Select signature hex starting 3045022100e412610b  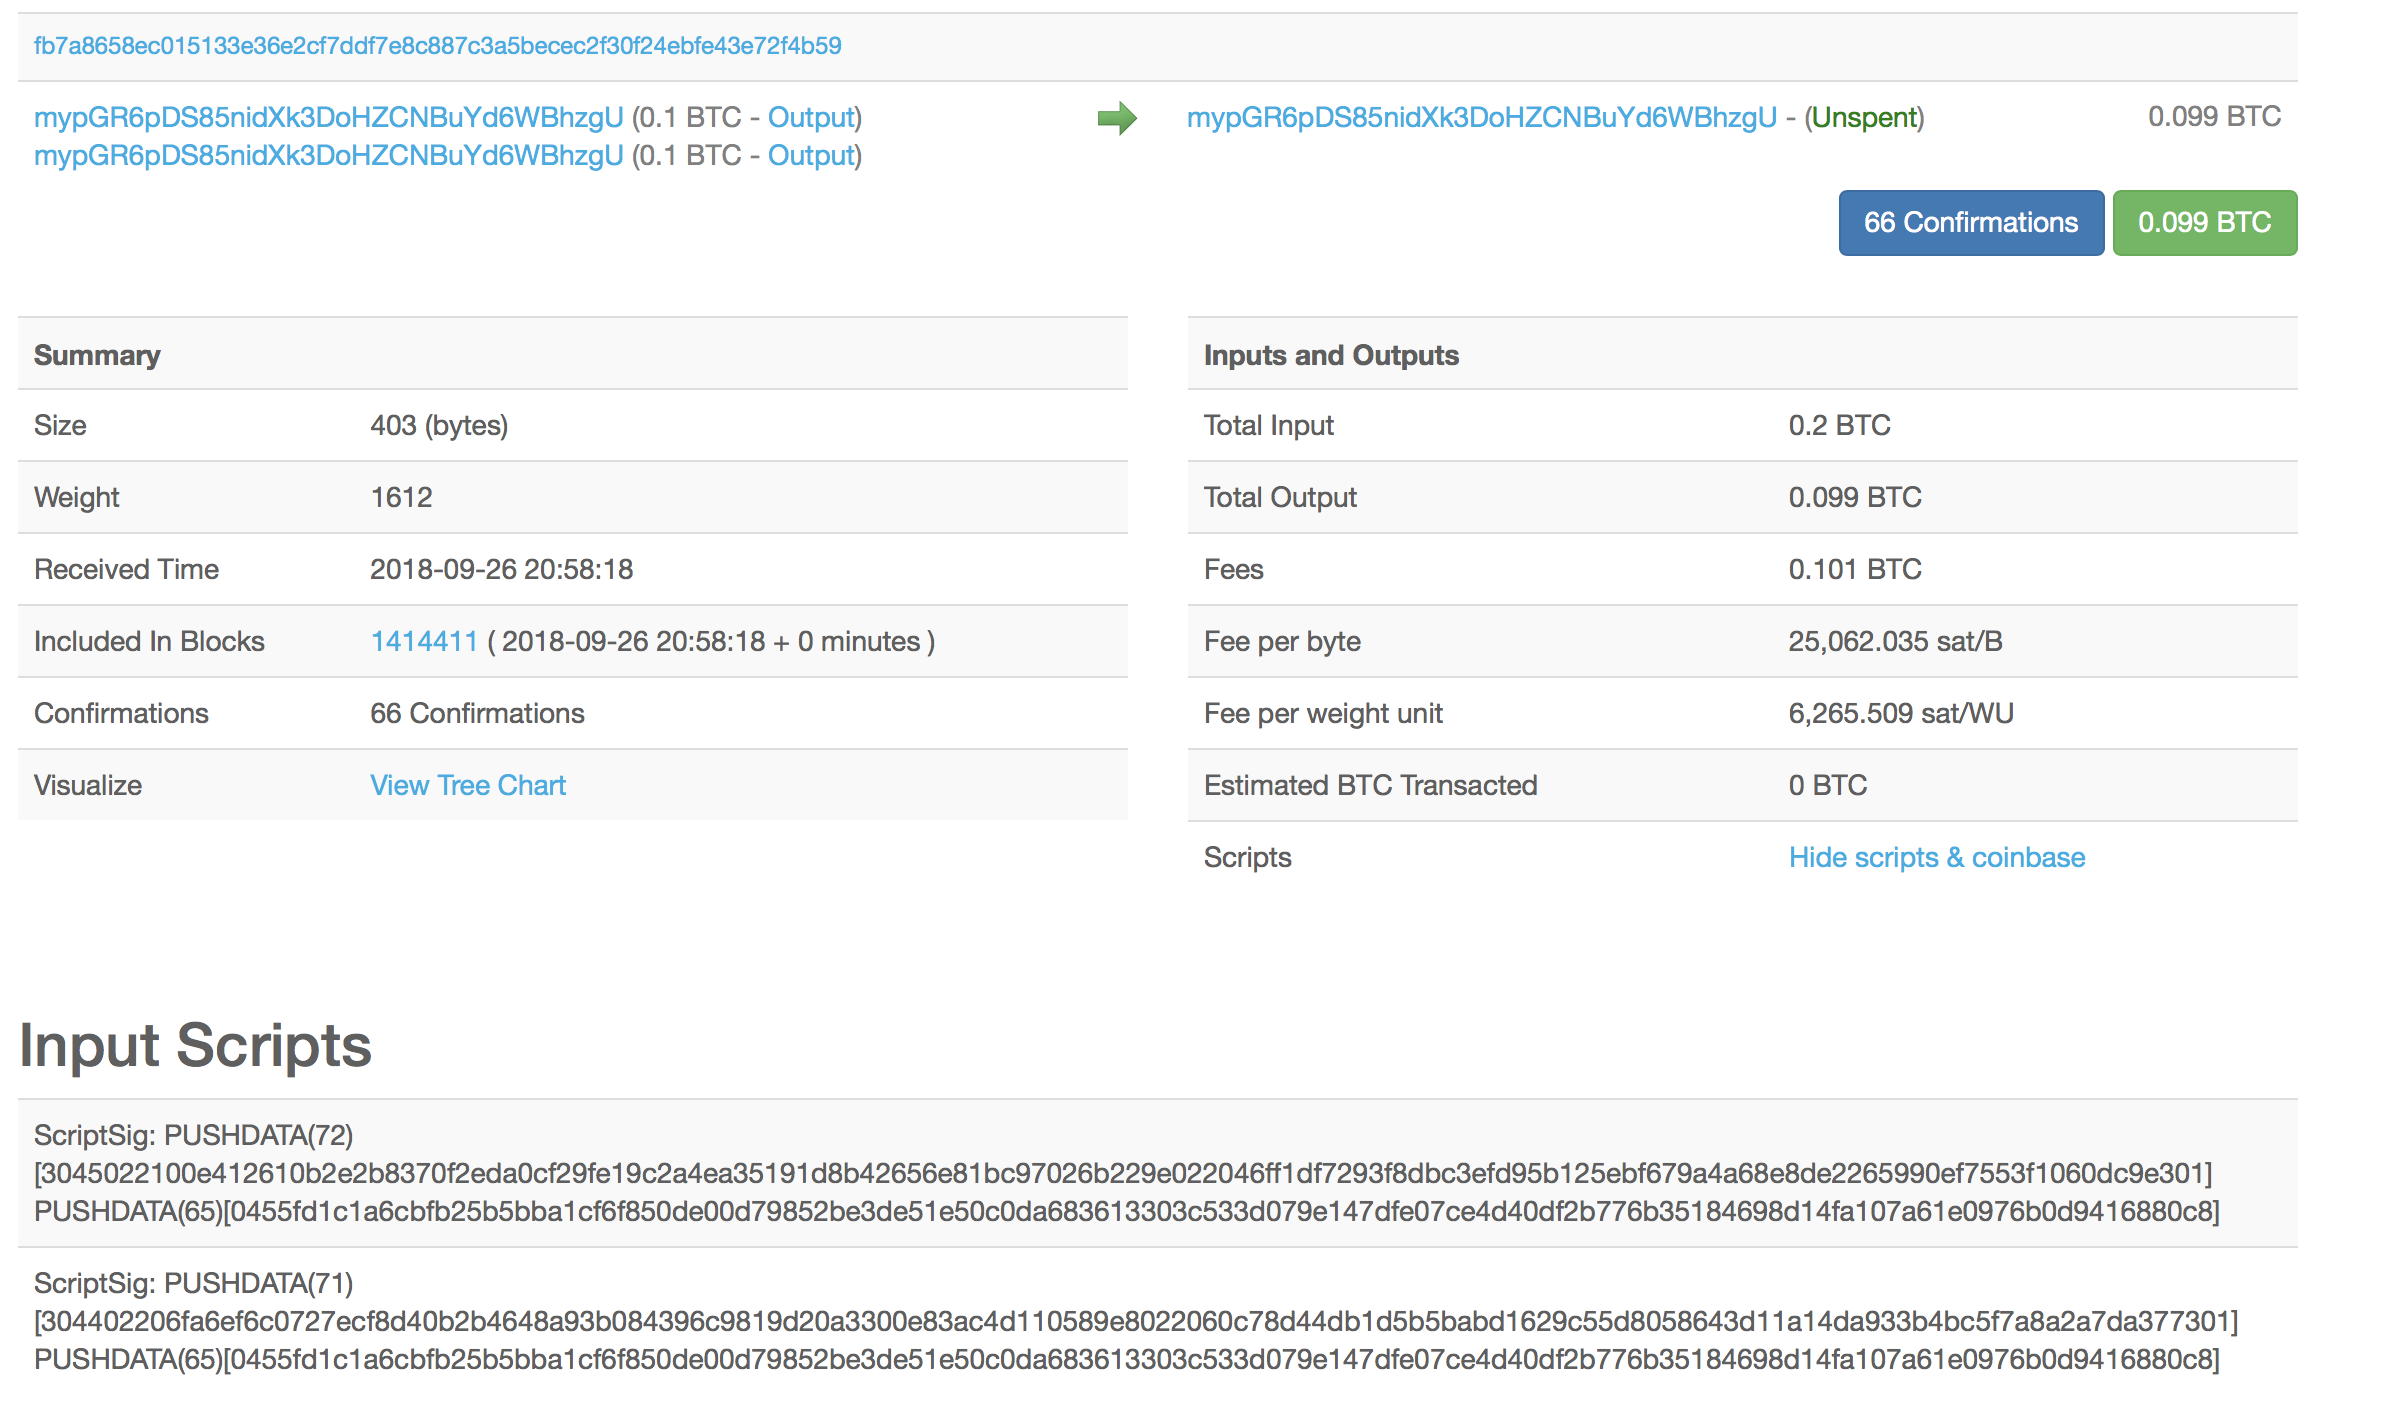pyautogui.click(x=1123, y=1174)
